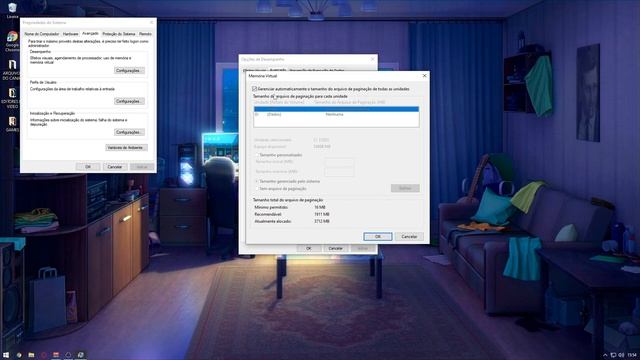Click Cancelar in Opções de Desempenho window
The height and width of the screenshot is (360, 640).
click(336, 248)
